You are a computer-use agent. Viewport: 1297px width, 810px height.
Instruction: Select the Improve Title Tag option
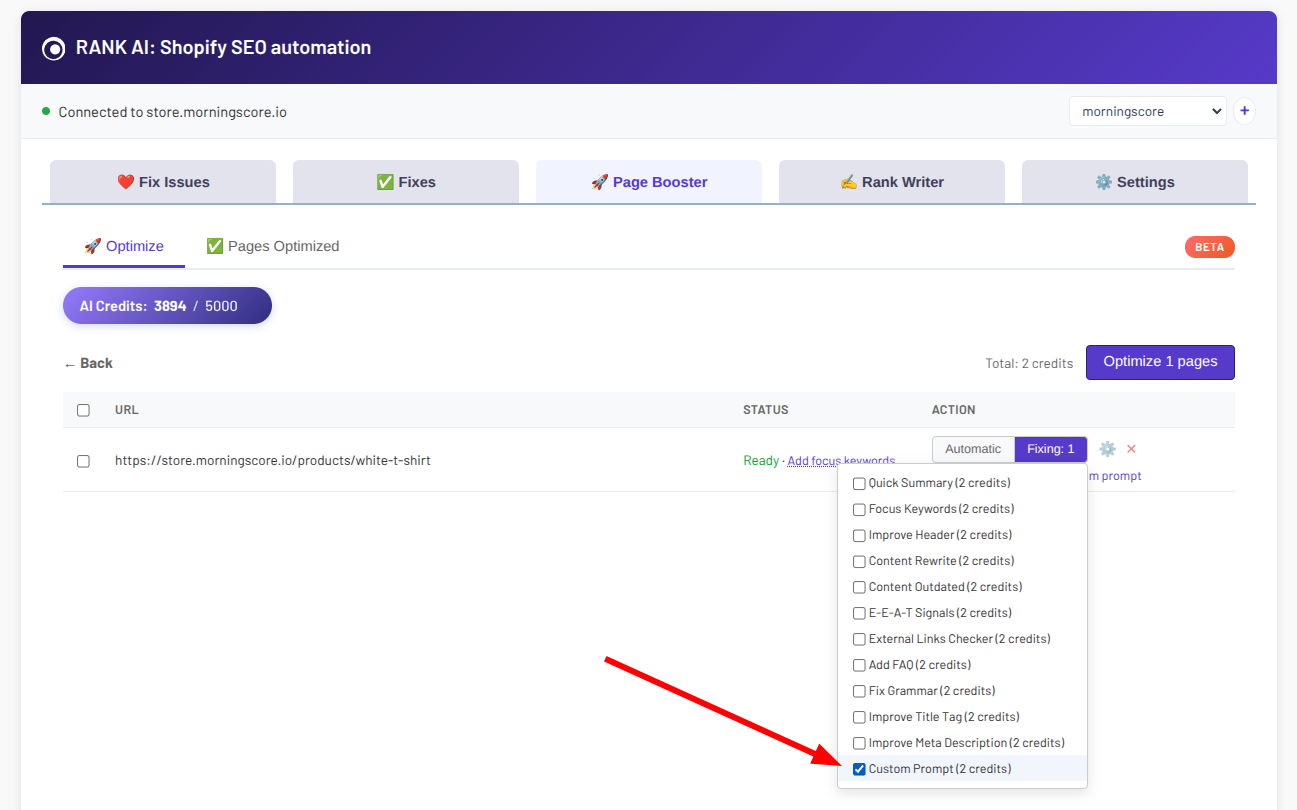(859, 717)
